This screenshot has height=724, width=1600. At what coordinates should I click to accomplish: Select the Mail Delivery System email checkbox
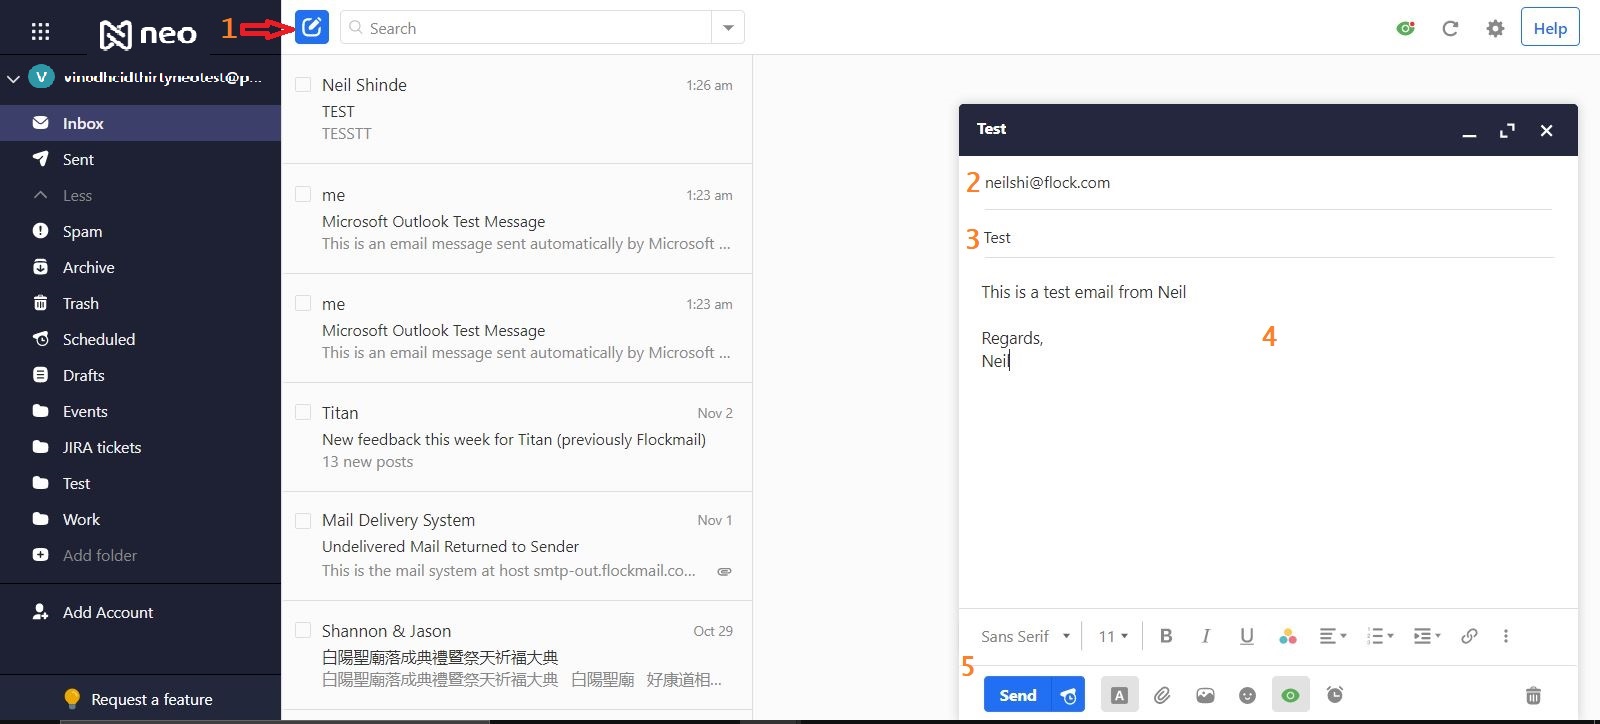303,520
